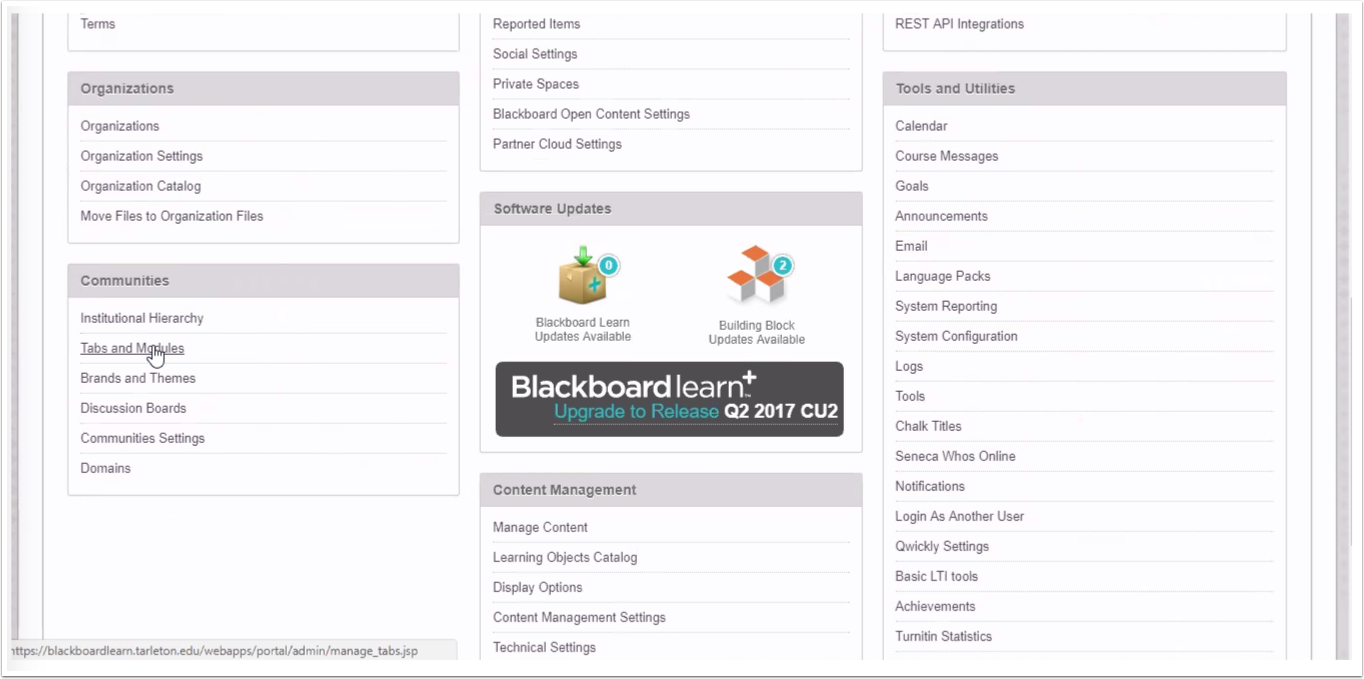This screenshot has width=1364, height=679.
Task: Click the Communities panel header
Action: pos(263,281)
